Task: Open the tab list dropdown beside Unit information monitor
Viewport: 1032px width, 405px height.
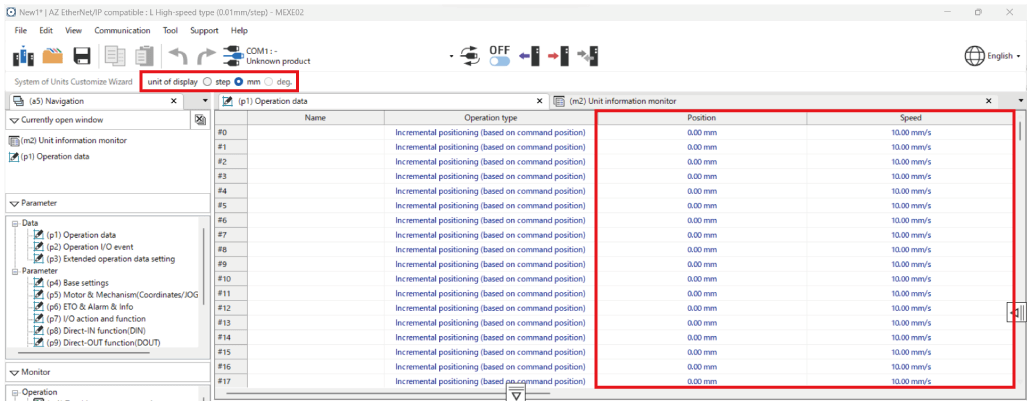Action: (x=1021, y=101)
